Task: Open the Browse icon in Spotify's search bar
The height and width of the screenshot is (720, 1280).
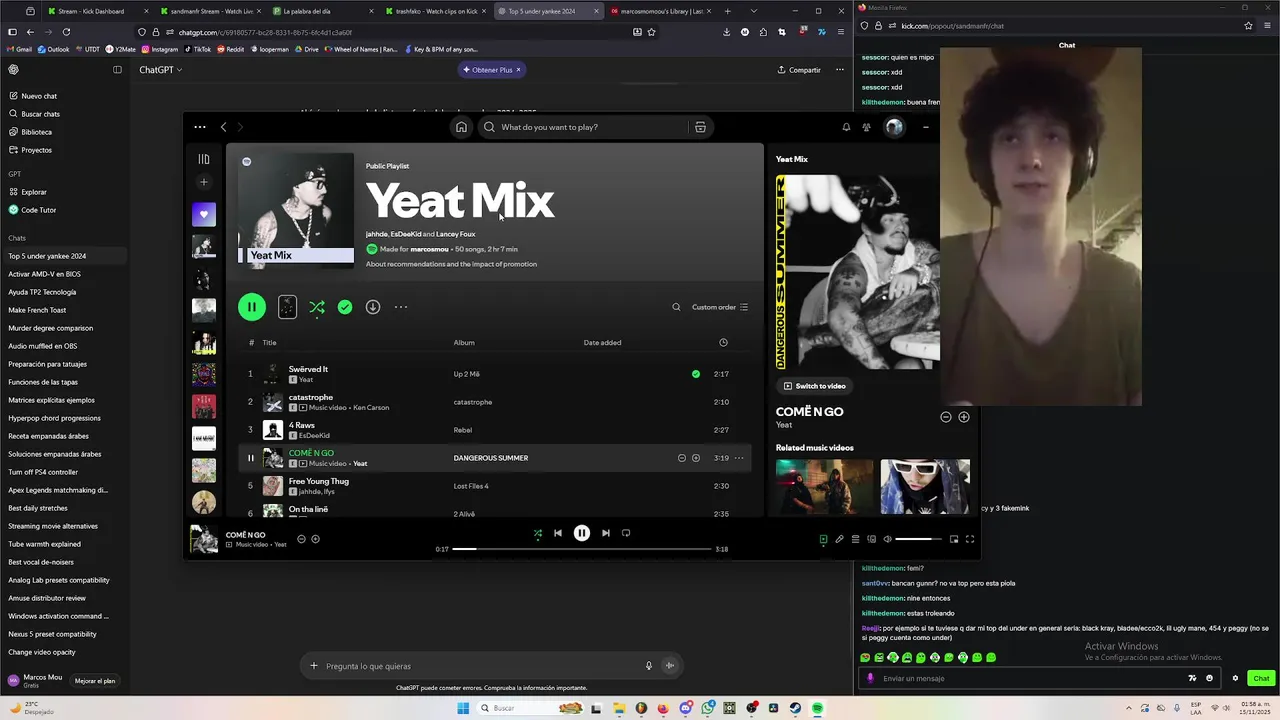Action: click(x=700, y=127)
